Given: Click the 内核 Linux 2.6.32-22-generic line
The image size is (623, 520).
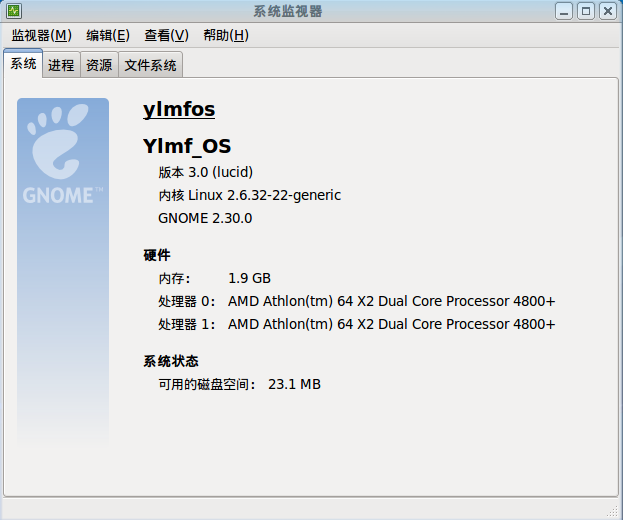Looking at the screenshot, I should click(x=249, y=195).
